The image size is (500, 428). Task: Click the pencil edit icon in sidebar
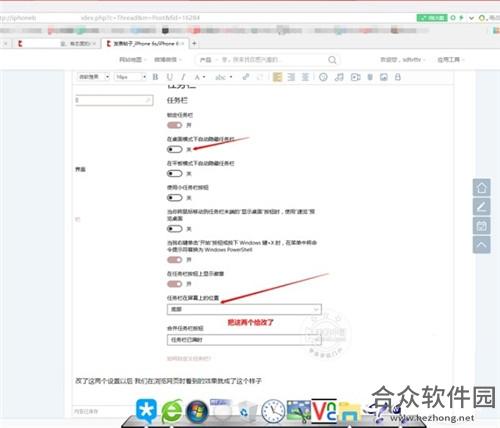point(481,207)
